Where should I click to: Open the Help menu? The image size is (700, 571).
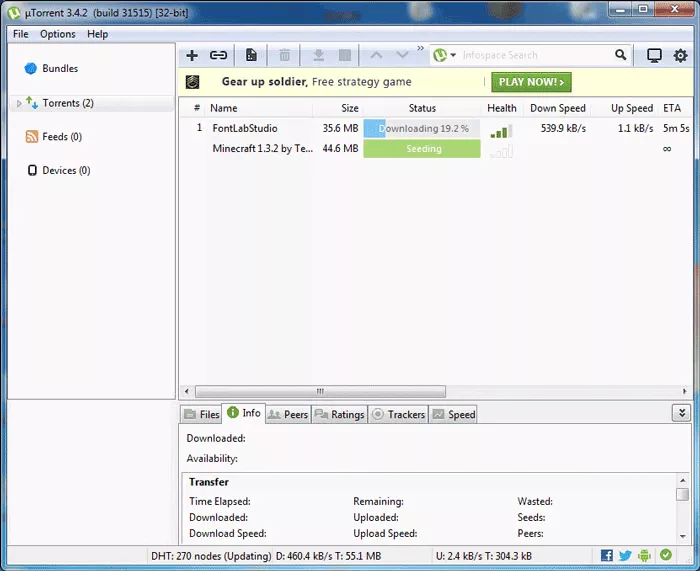tap(97, 34)
